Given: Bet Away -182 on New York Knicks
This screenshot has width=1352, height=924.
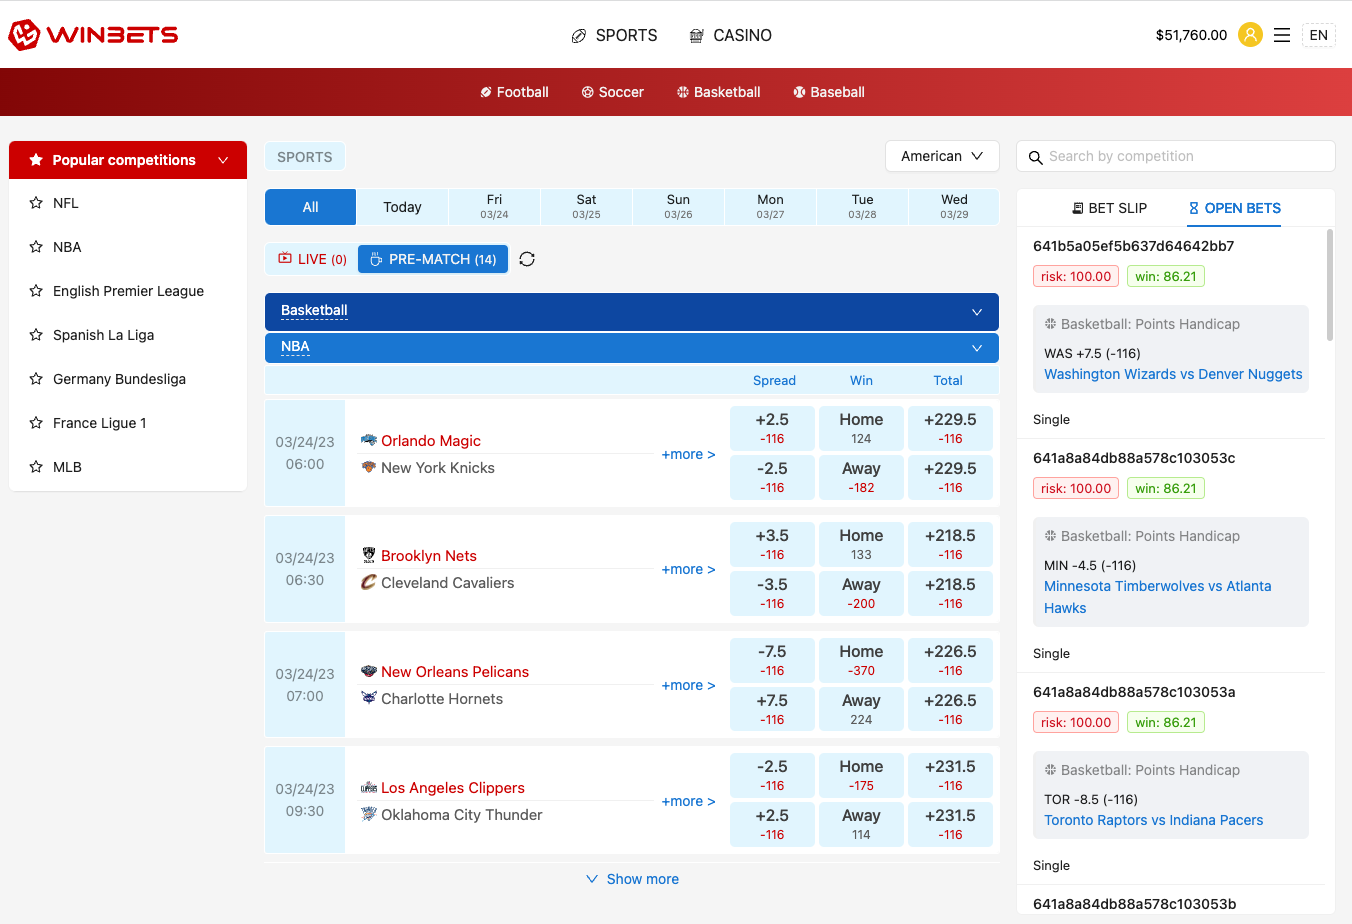Looking at the screenshot, I should (x=861, y=477).
